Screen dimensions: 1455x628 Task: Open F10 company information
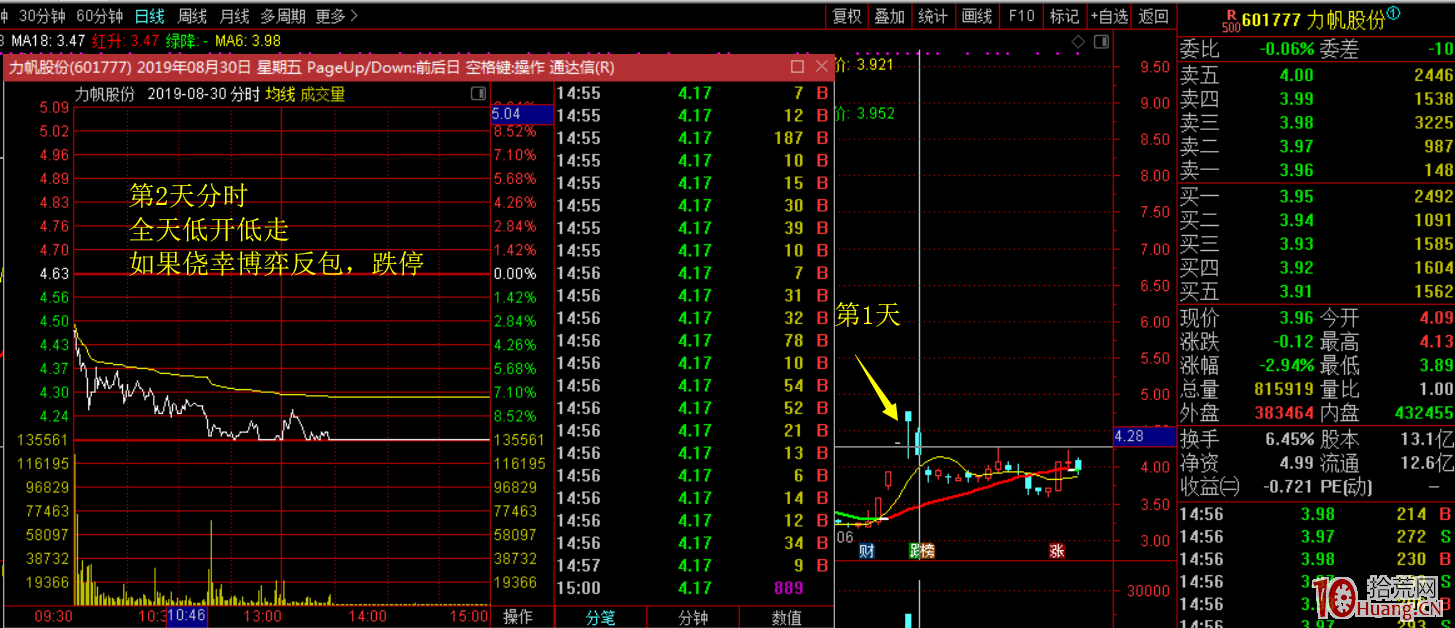[x=1021, y=16]
